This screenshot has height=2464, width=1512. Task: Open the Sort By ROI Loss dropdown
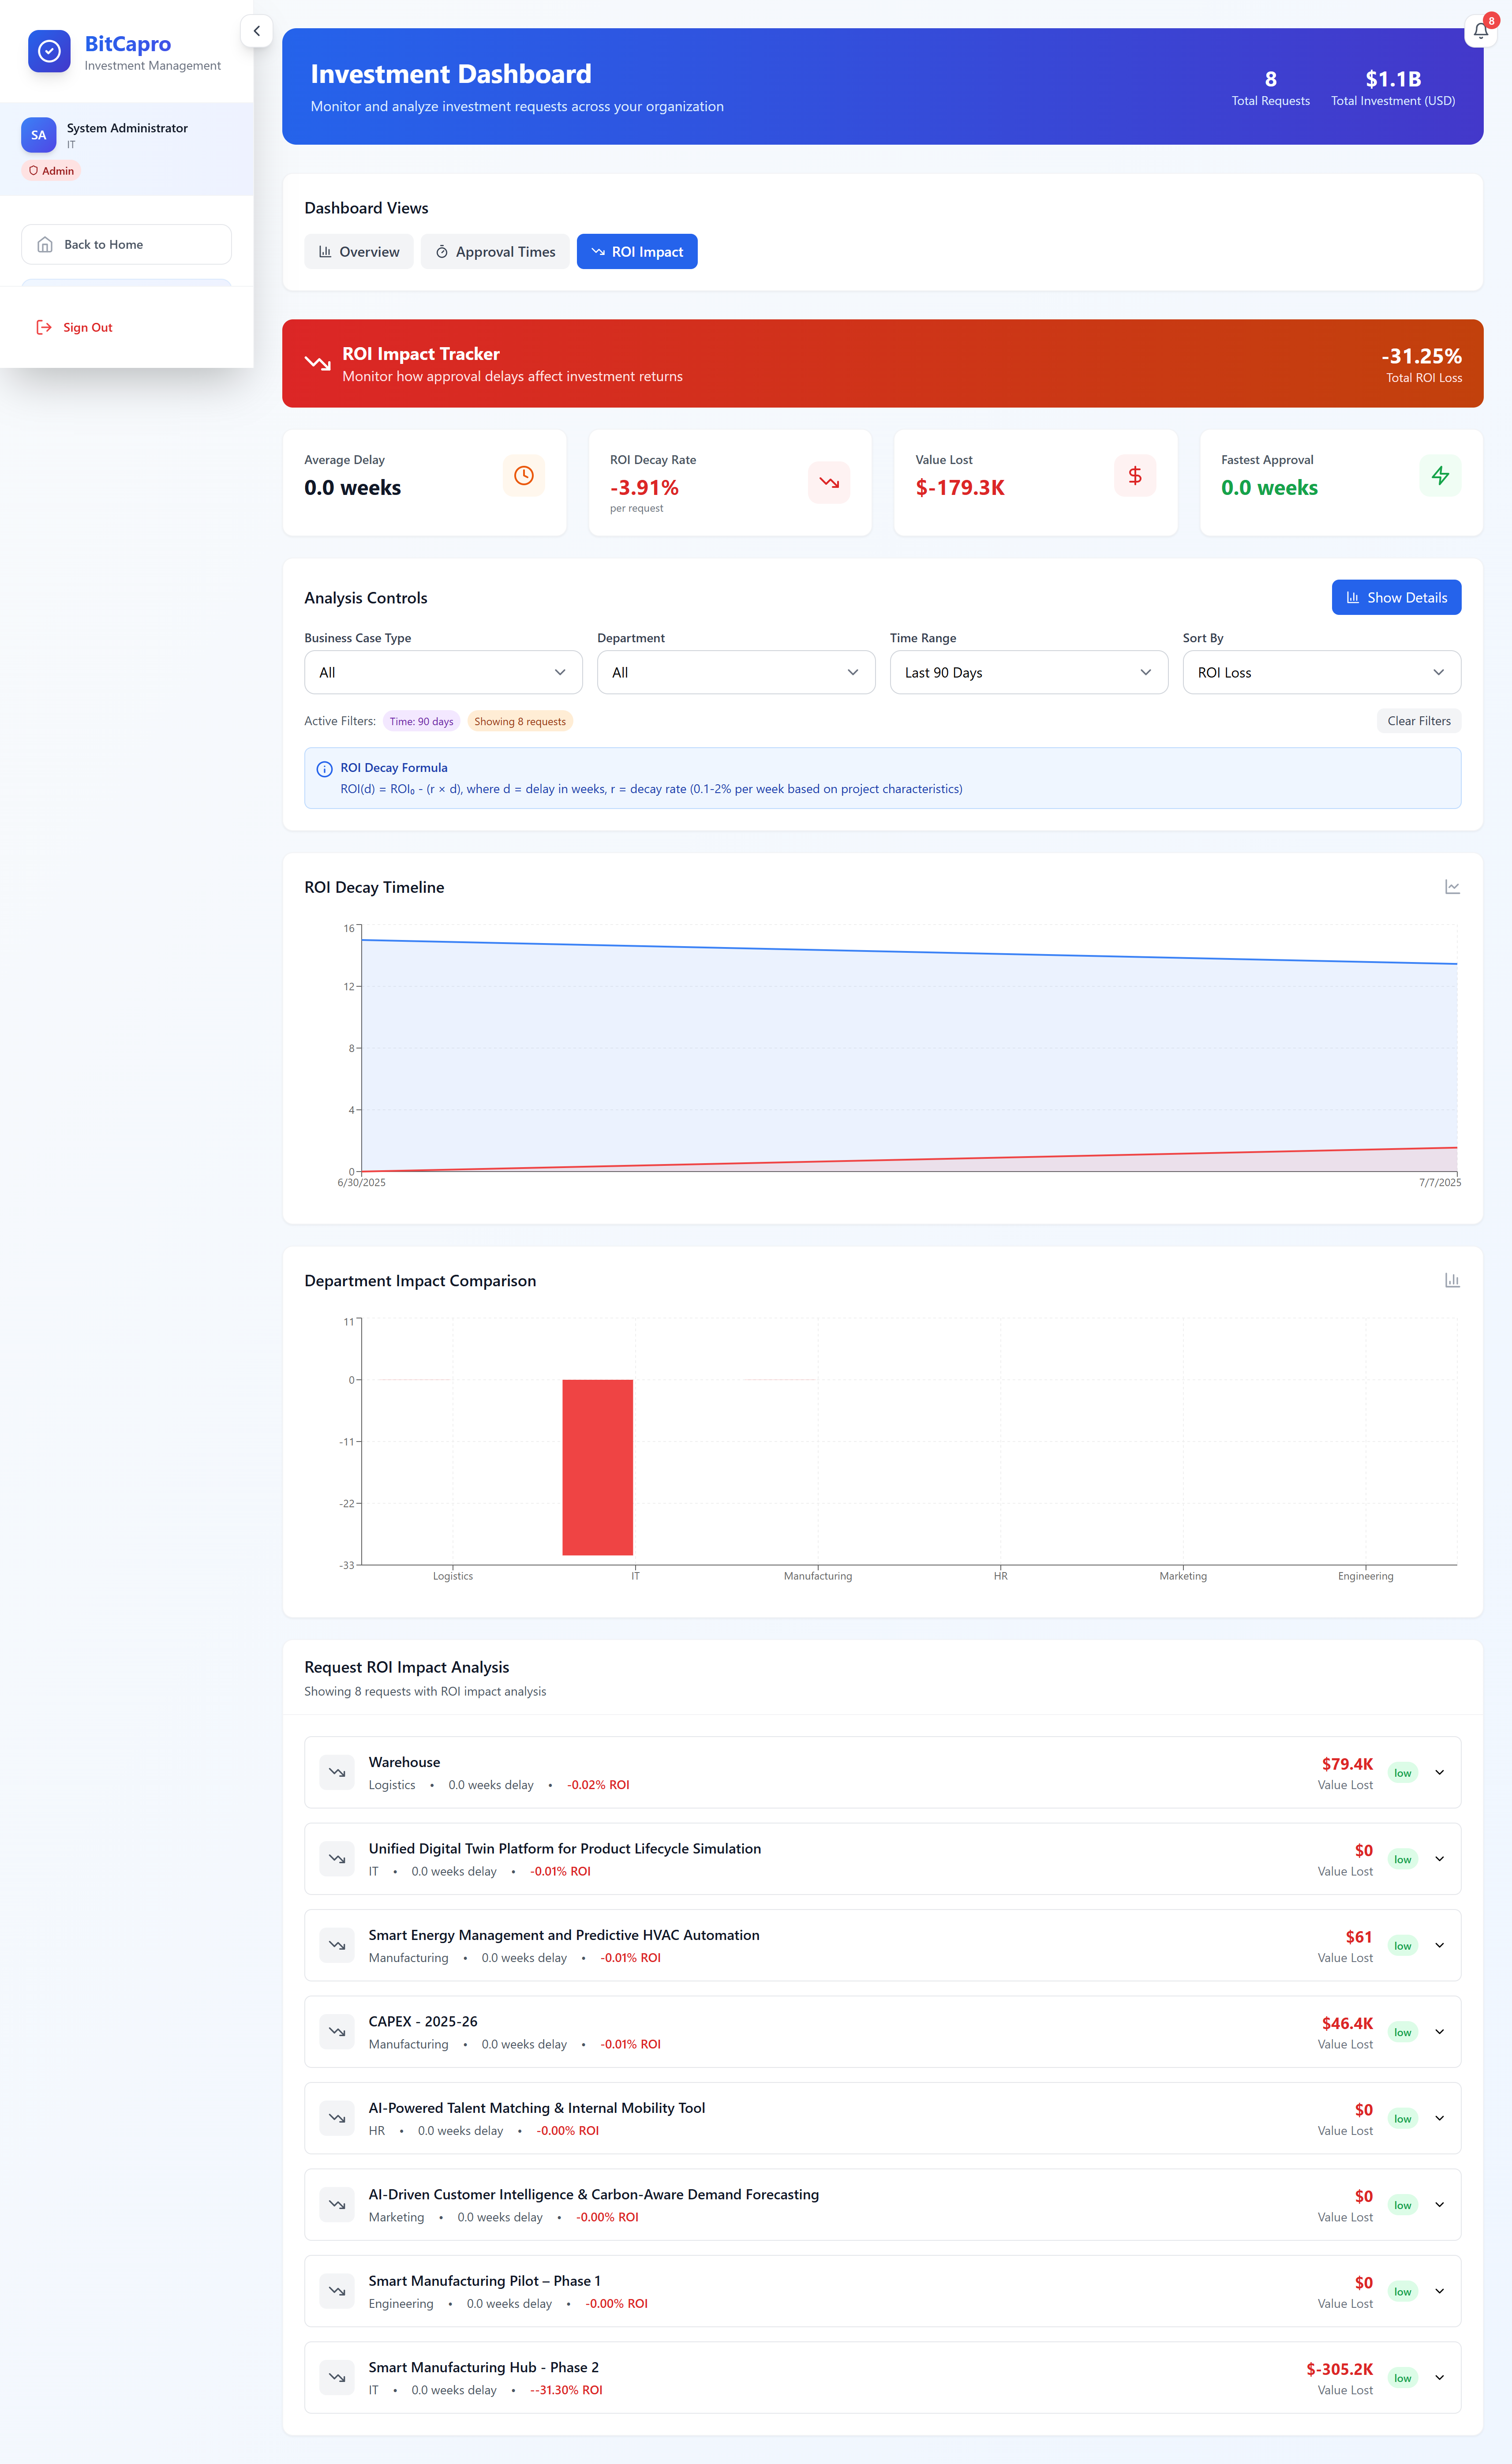click(1321, 672)
